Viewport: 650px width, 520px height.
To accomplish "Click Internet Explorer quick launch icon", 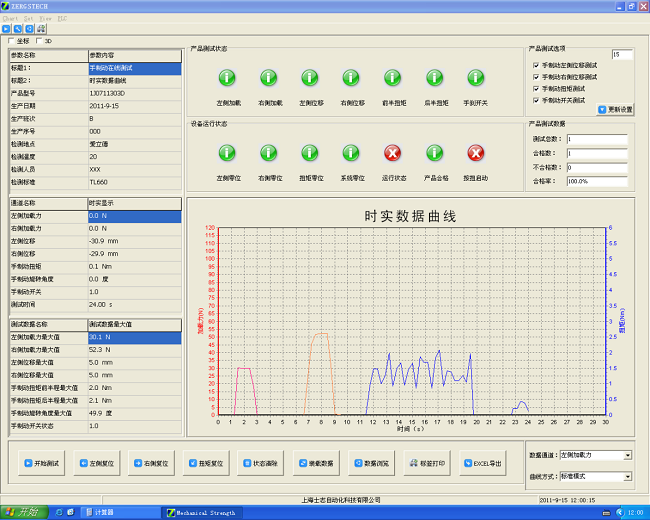I will coord(59,513).
